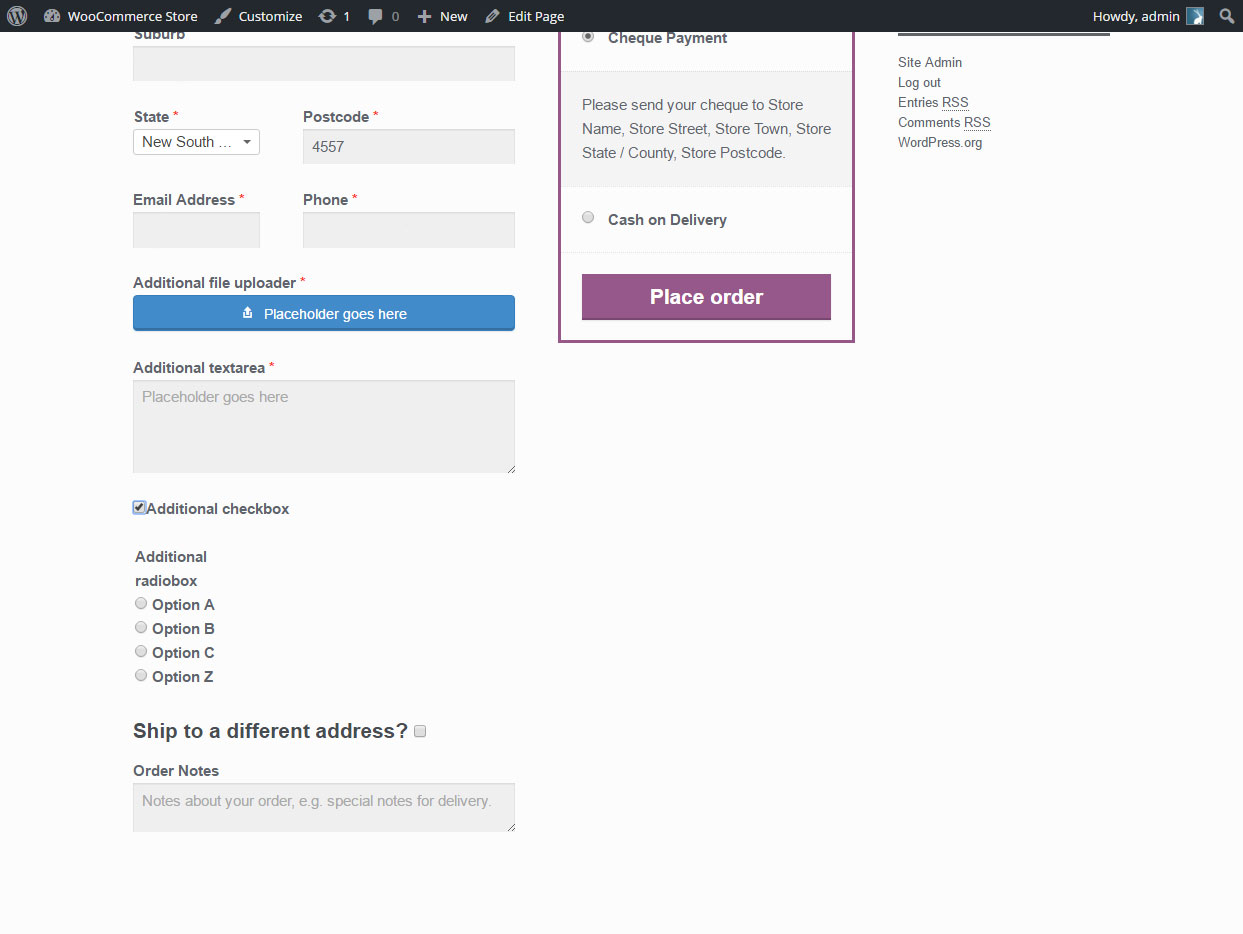1243x934 pixels.
Task: Open the Howdy, admin account menu
Action: 1148,16
